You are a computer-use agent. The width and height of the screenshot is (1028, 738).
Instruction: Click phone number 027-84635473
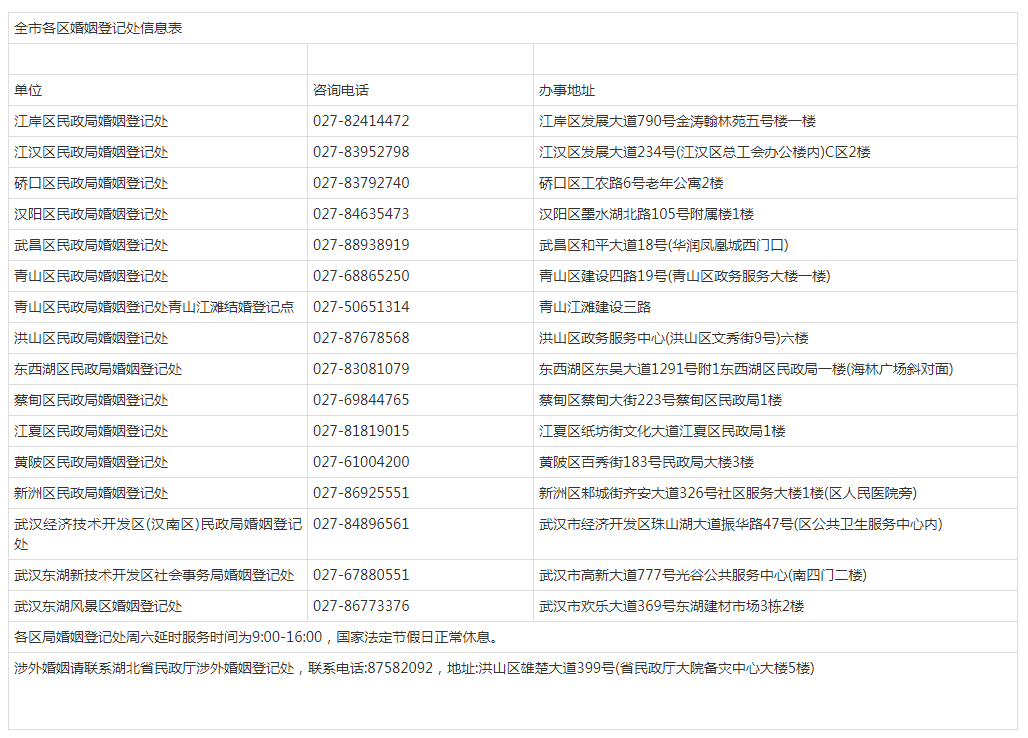pos(361,214)
